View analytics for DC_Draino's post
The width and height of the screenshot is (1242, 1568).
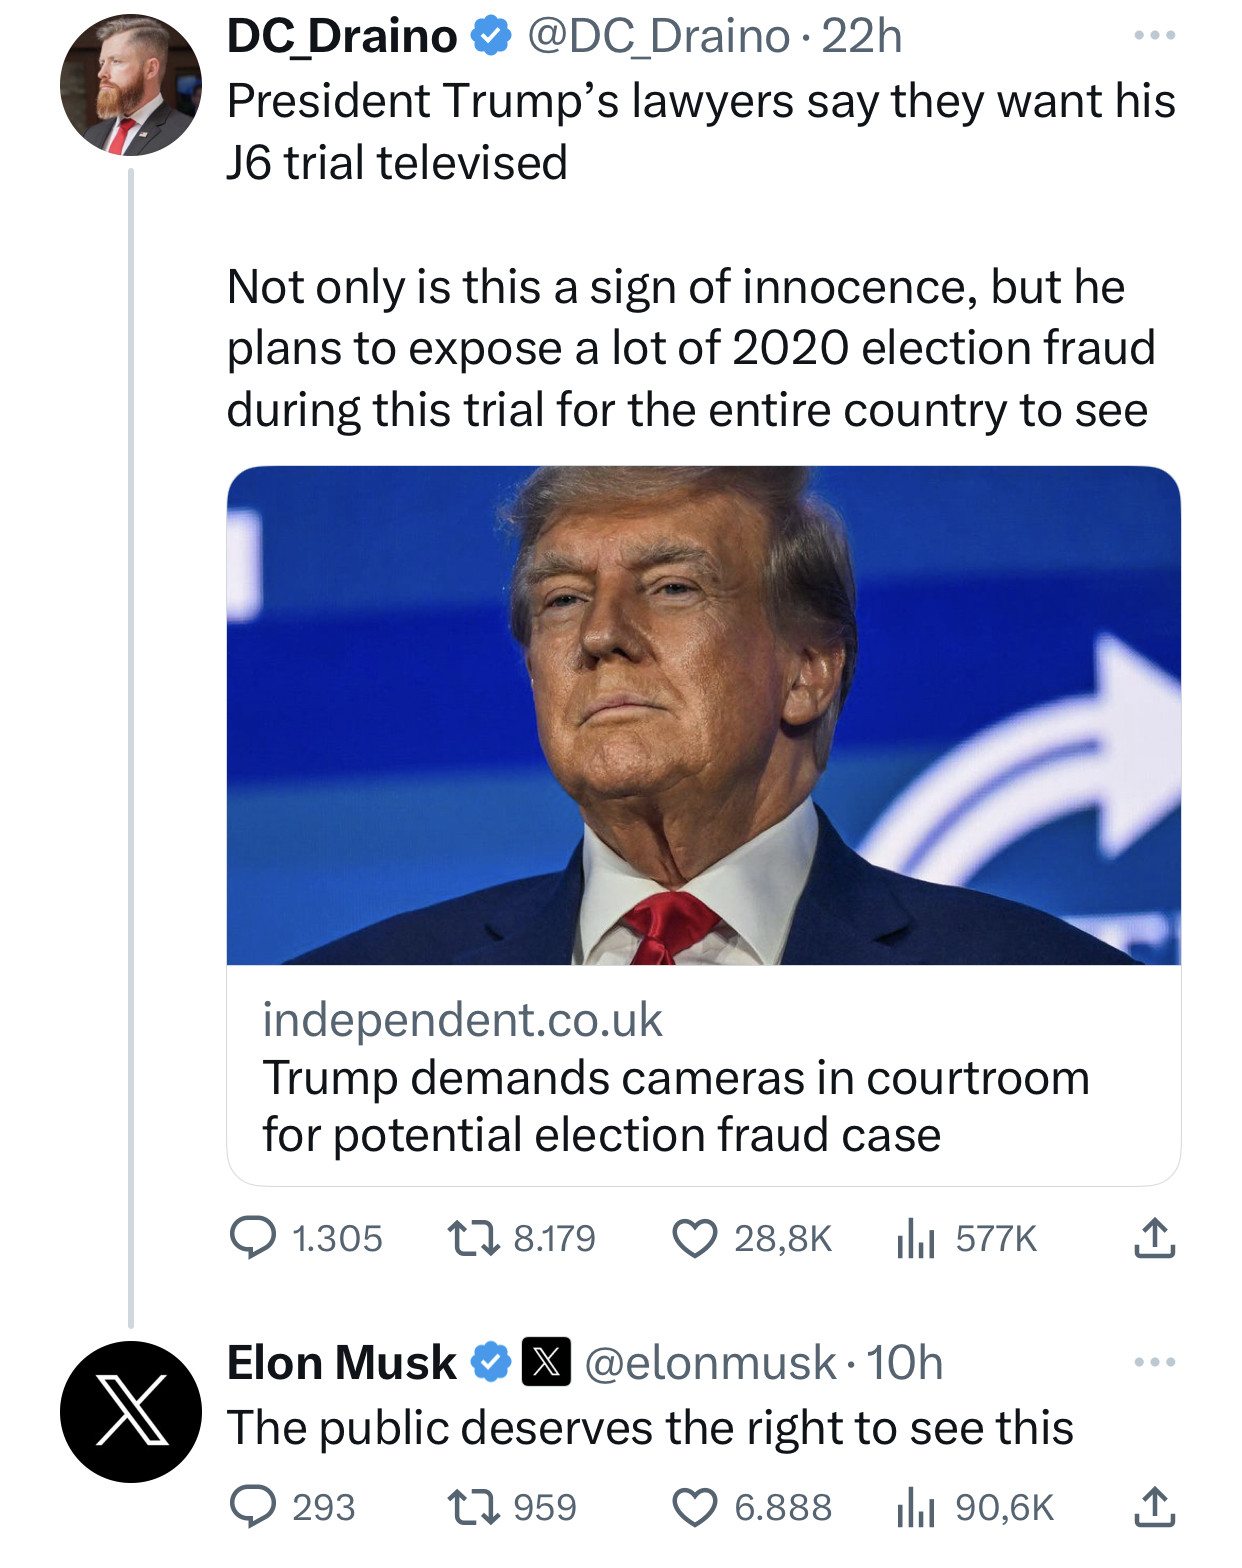[915, 1240]
